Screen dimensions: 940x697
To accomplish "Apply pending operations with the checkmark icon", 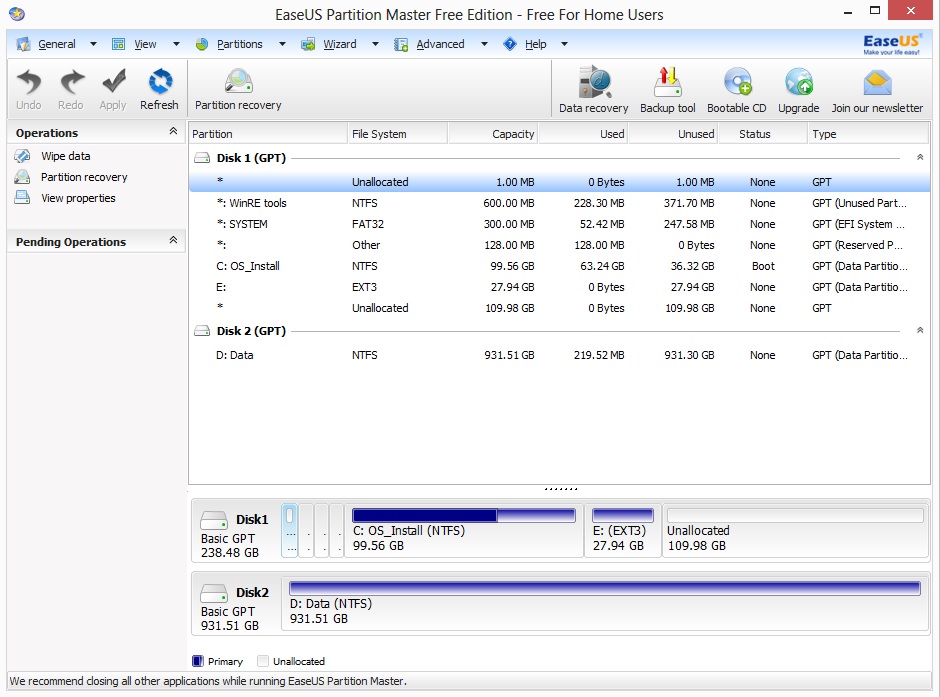I will [113, 82].
